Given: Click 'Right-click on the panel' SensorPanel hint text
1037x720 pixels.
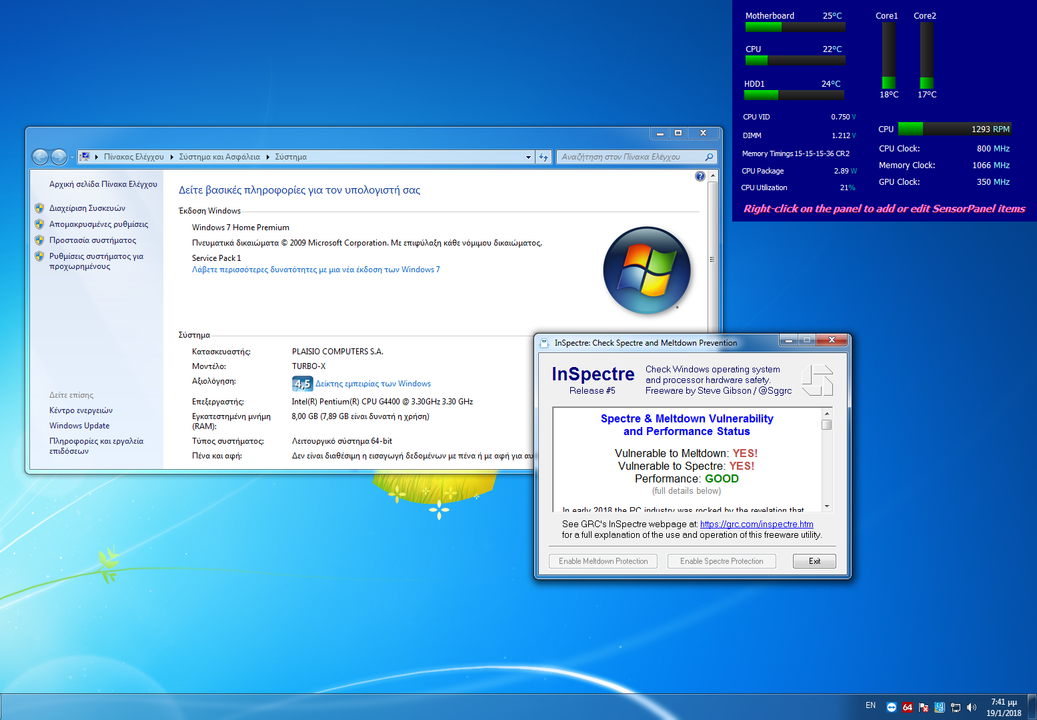Looking at the screenshot, I should pyautogui.click(x=884, y=209).
